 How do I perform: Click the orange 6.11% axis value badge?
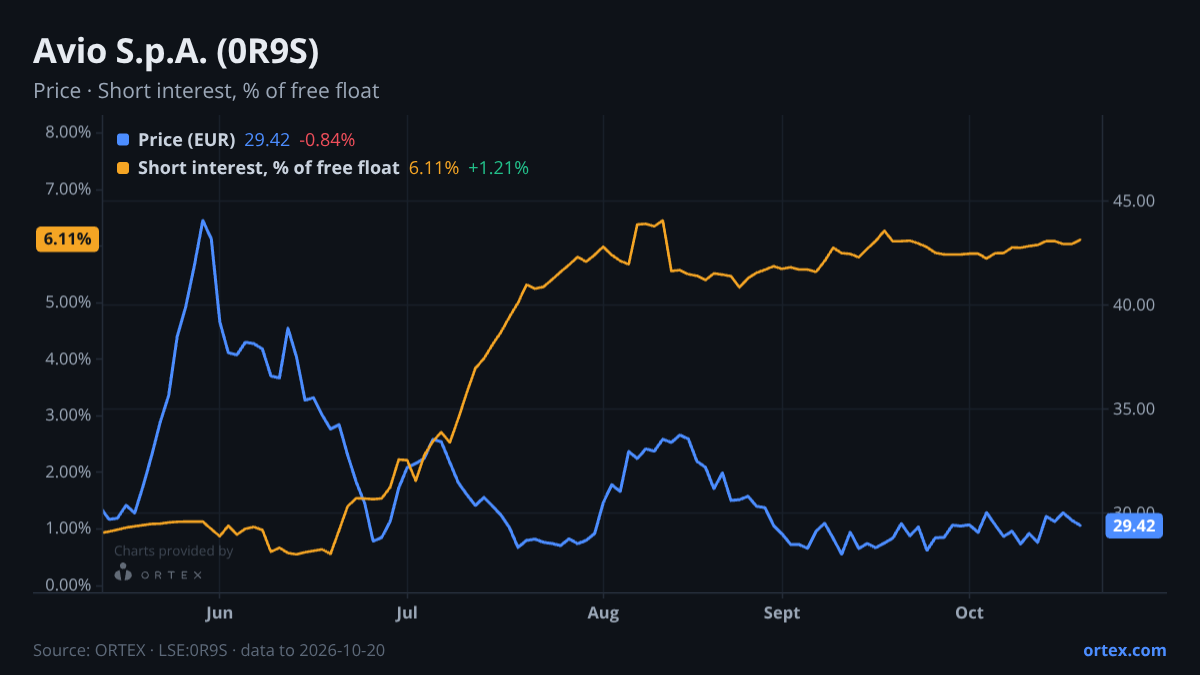tap(68, 239)
